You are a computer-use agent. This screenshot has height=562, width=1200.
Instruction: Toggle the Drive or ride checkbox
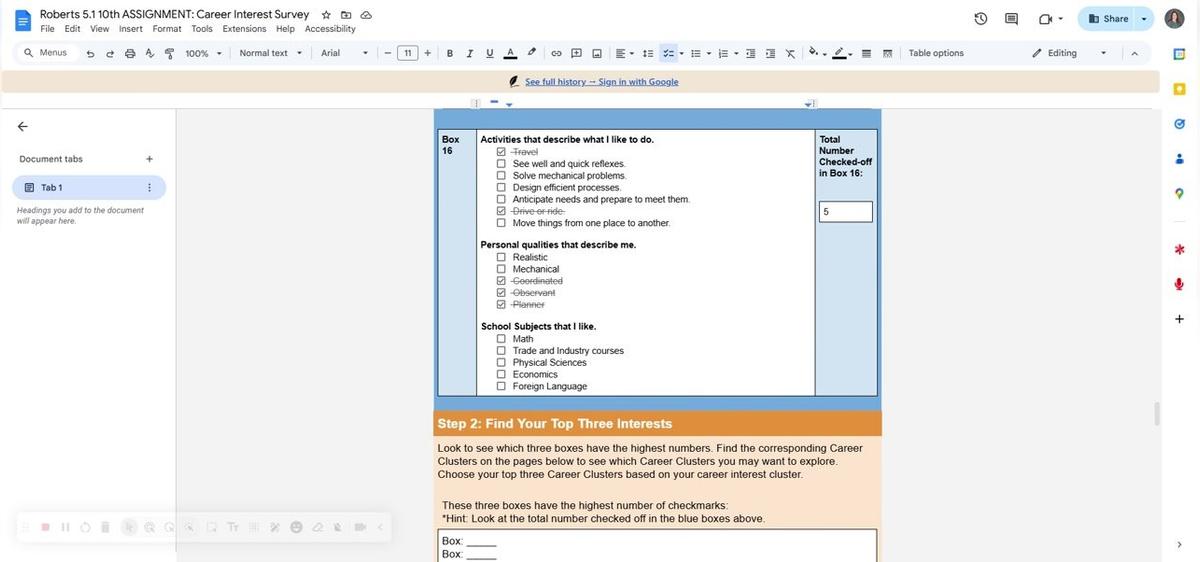click(x=501, y=211)
